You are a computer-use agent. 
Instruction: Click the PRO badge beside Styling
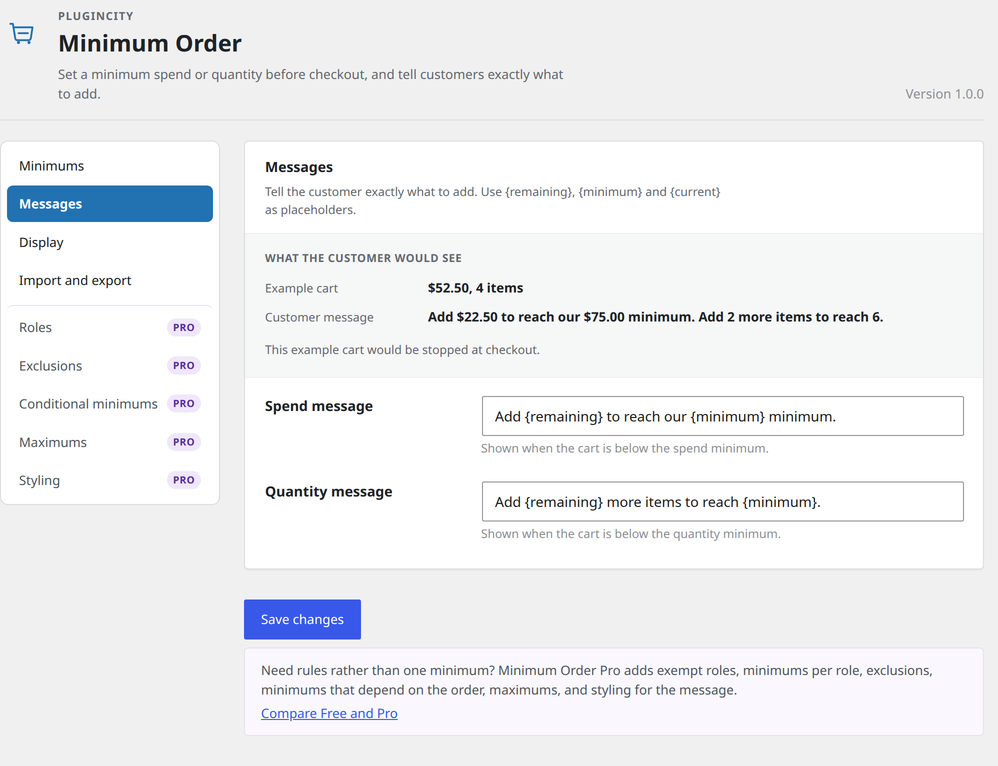pos(184,480)
